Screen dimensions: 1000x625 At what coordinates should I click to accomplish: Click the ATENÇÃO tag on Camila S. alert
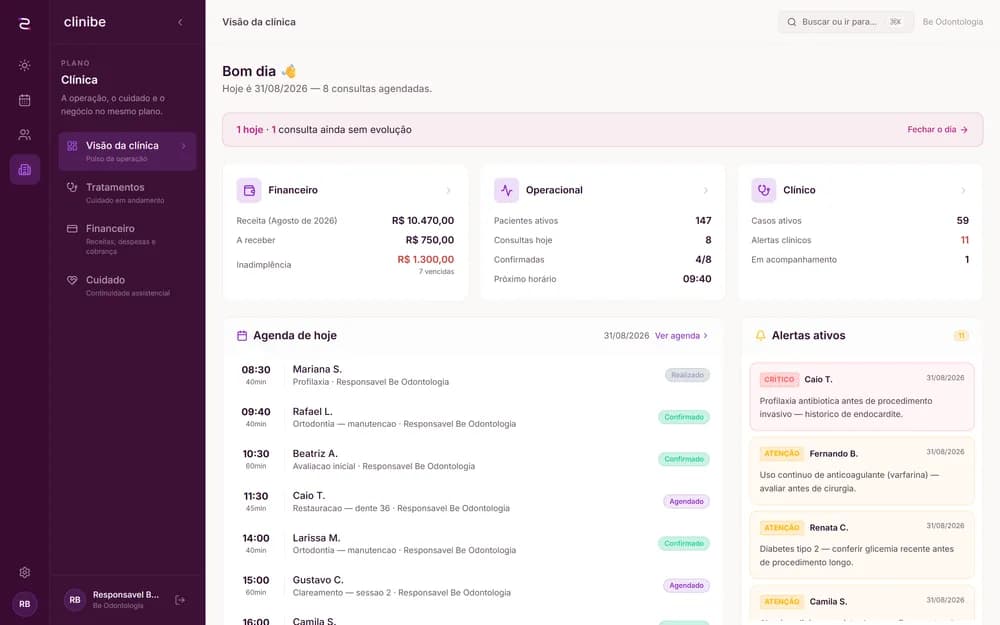[x=781, y=601]
